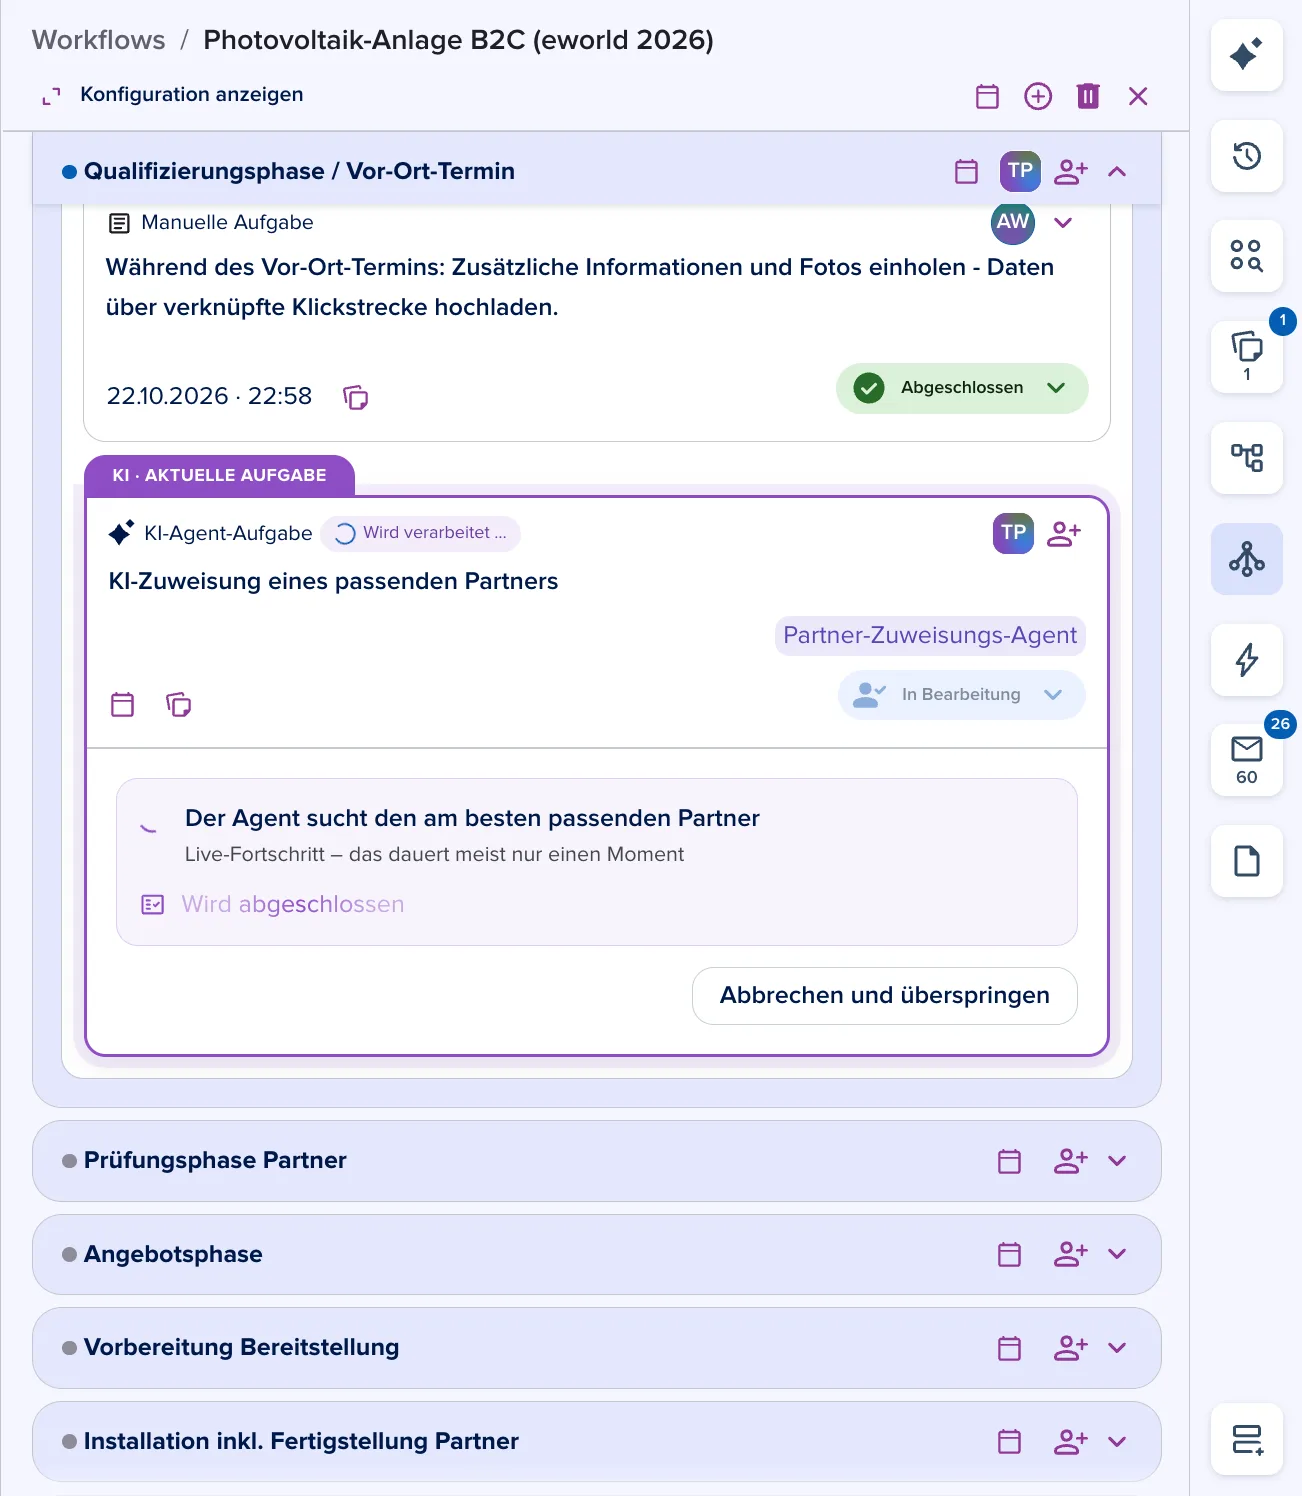
Task: Expand the Installation inkl. Fertigstellung Partner section
Action: [1117, 1441]
